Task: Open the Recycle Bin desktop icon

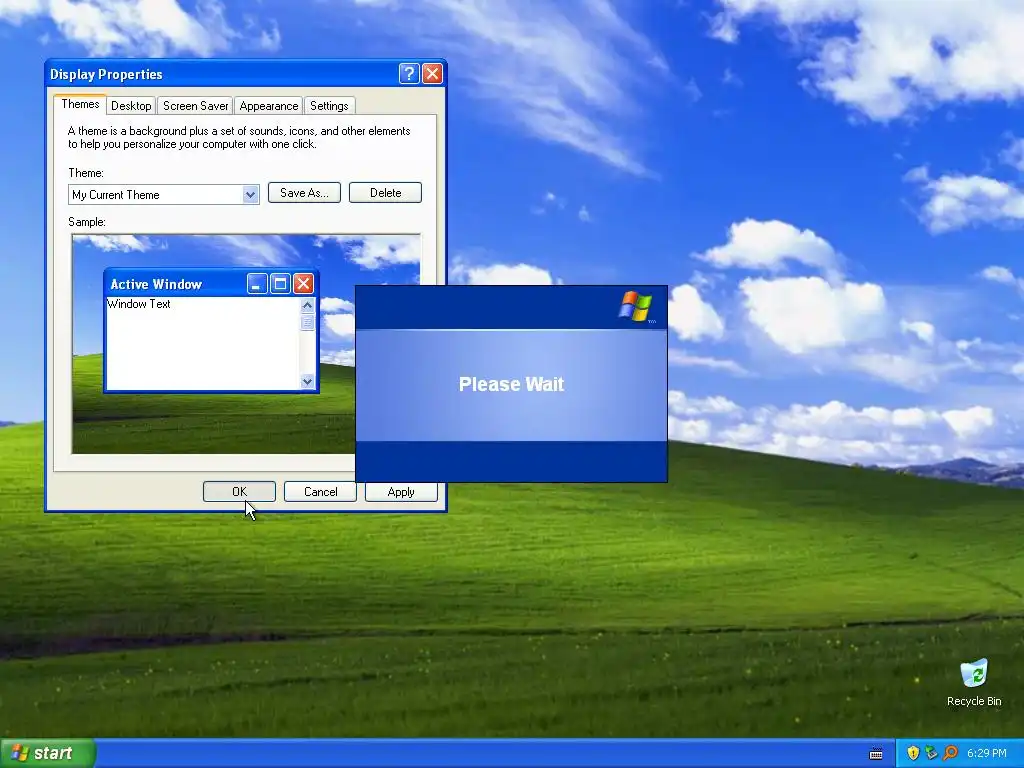Action: coord(974,682)
